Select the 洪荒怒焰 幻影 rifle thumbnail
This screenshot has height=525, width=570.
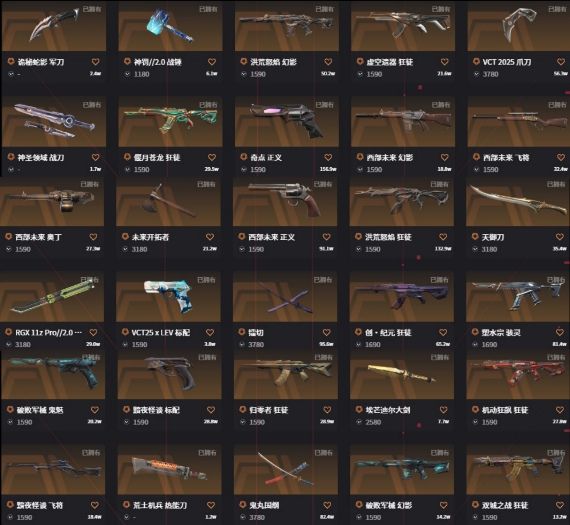[x=287, y=26]
